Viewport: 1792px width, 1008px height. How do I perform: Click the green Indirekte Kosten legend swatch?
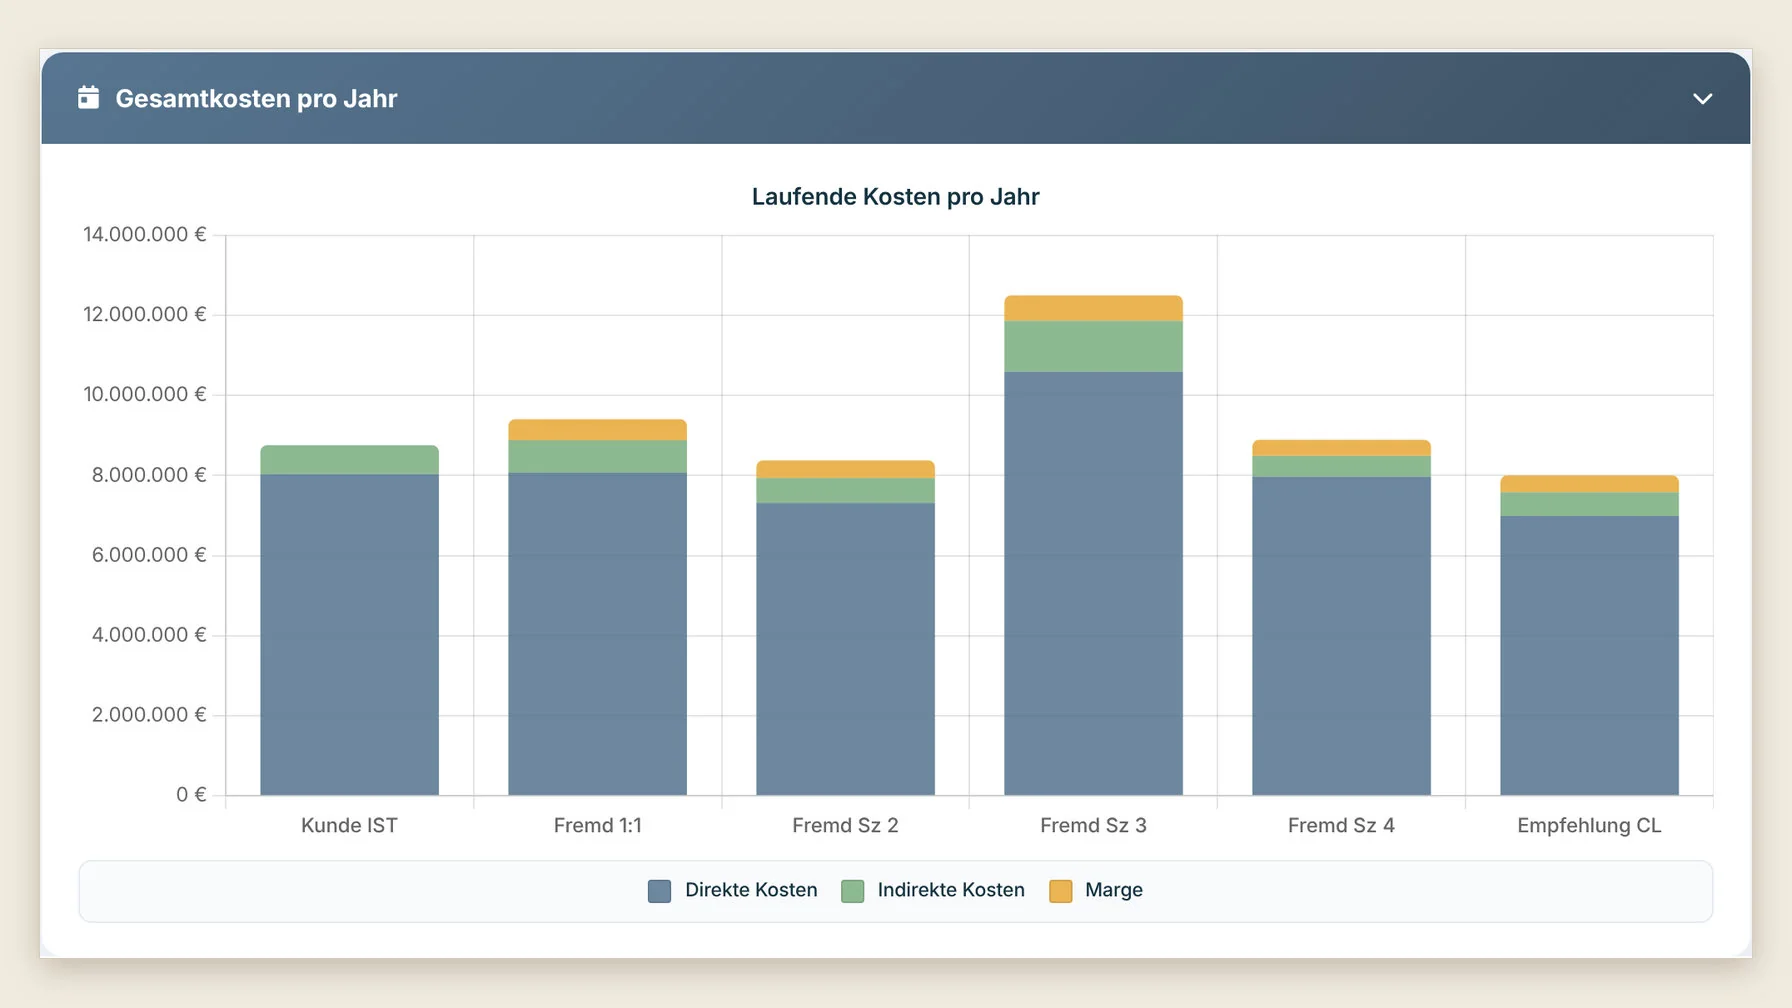pos(852,891)
